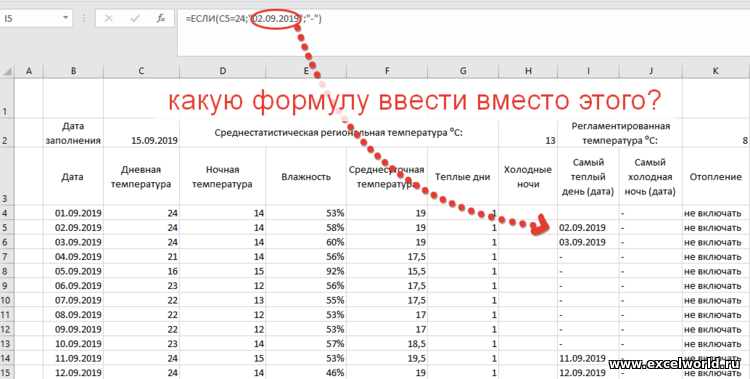Select column C header
Viewport: 750px width, 379px height.
click(x=142, y=71)
